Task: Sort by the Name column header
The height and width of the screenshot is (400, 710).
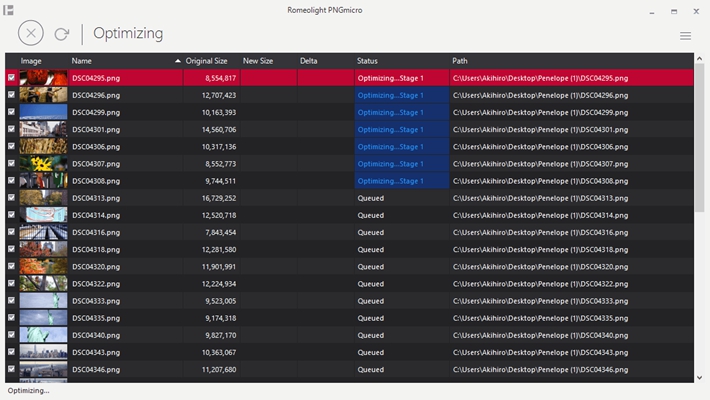Action: [x=82, y=61]
